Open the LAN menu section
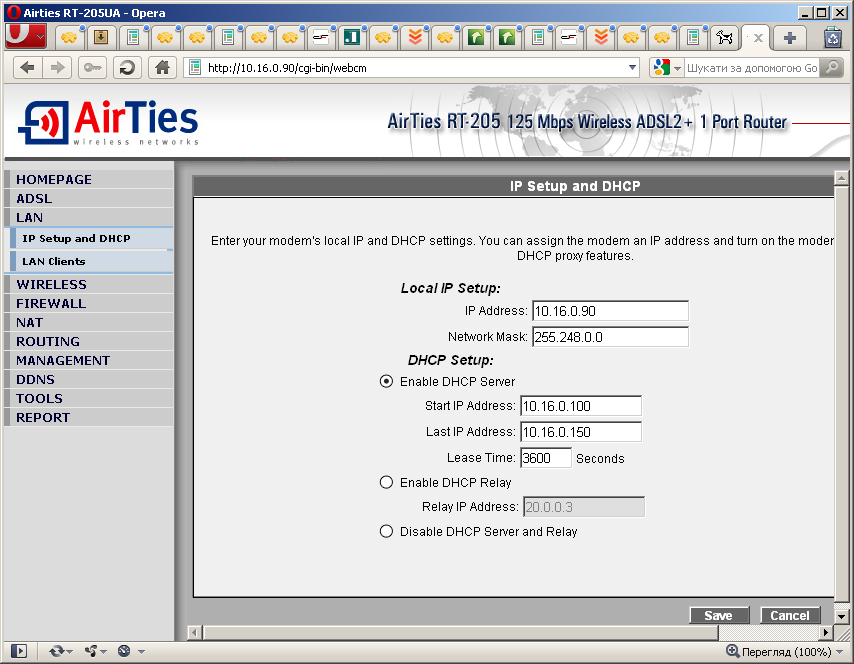This screenshot has height=664, width=854. [x=89, y=217]
